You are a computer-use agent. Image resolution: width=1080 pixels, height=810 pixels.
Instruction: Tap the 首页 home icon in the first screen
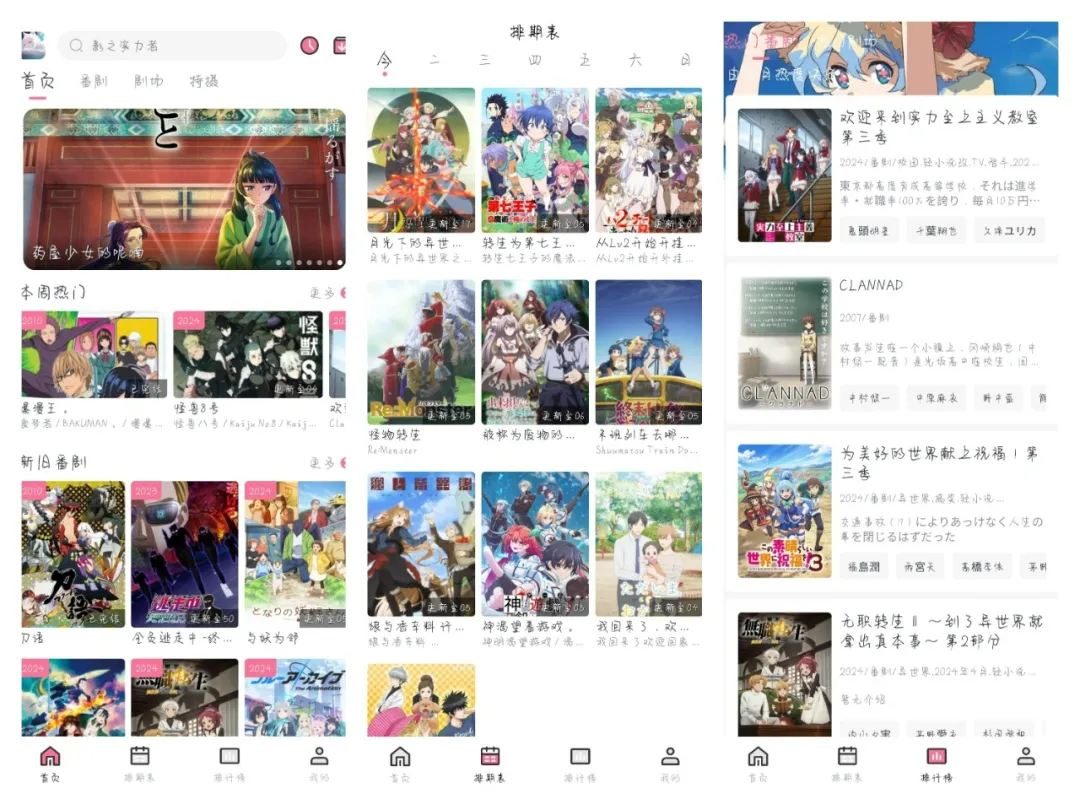(50, 756)
